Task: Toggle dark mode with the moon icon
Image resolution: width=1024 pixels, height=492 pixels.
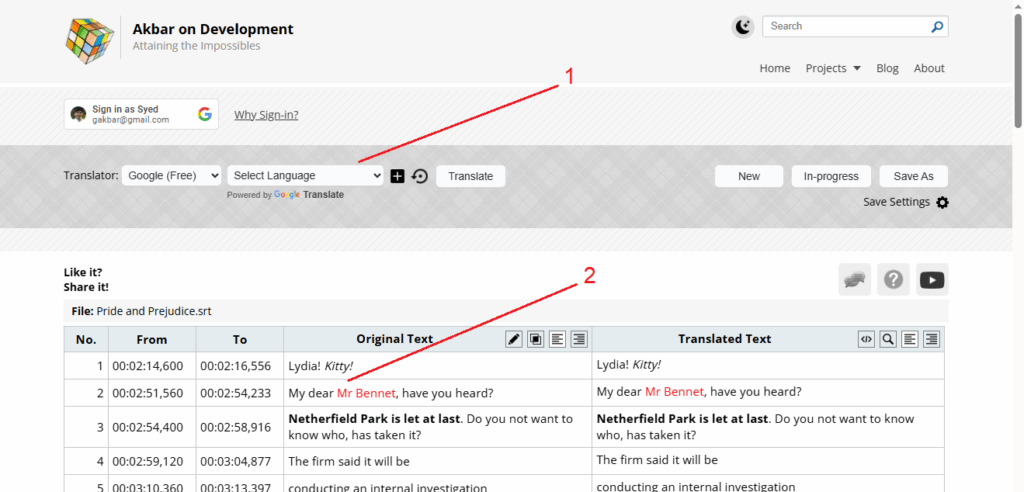Action: (742, 27)
